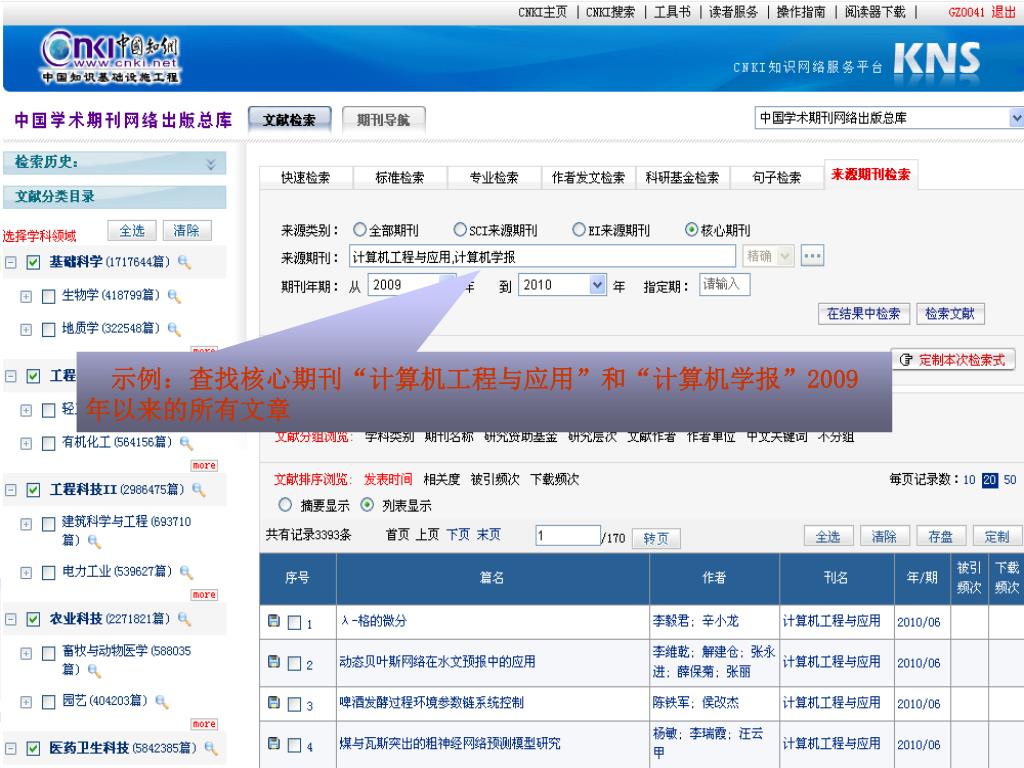Image resolution: width=1024 pixels, height=768 pixels.
Task: Switch to 快速检索 tab
Action: coord(306,177)
